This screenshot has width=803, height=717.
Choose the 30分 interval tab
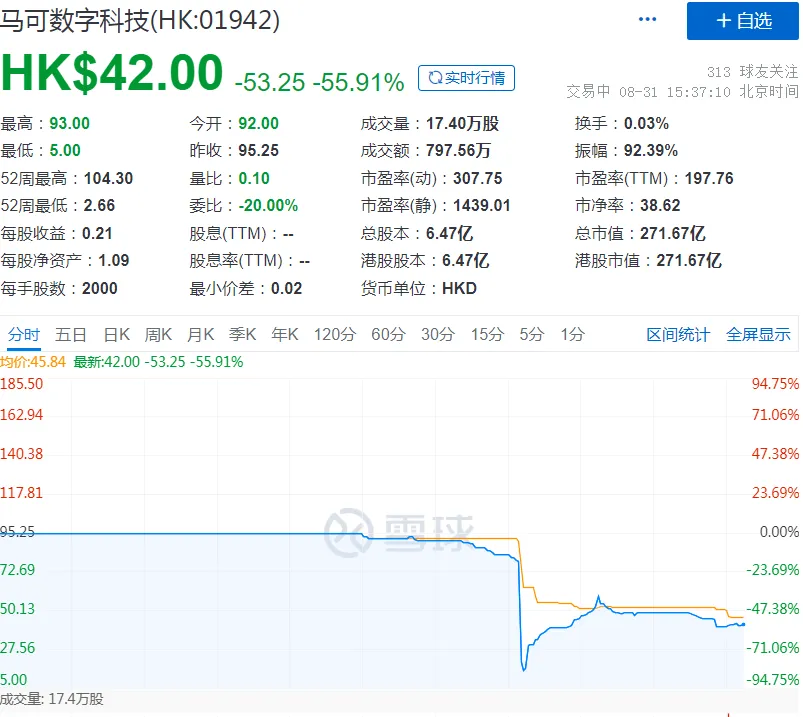point(438,335)
